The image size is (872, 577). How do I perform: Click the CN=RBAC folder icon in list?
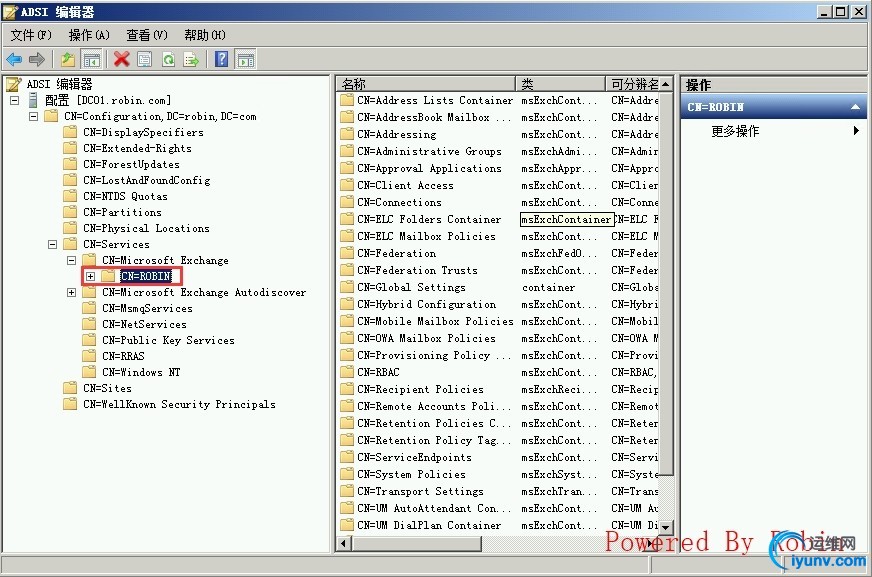pyautogui.click(x=347, y=372)
